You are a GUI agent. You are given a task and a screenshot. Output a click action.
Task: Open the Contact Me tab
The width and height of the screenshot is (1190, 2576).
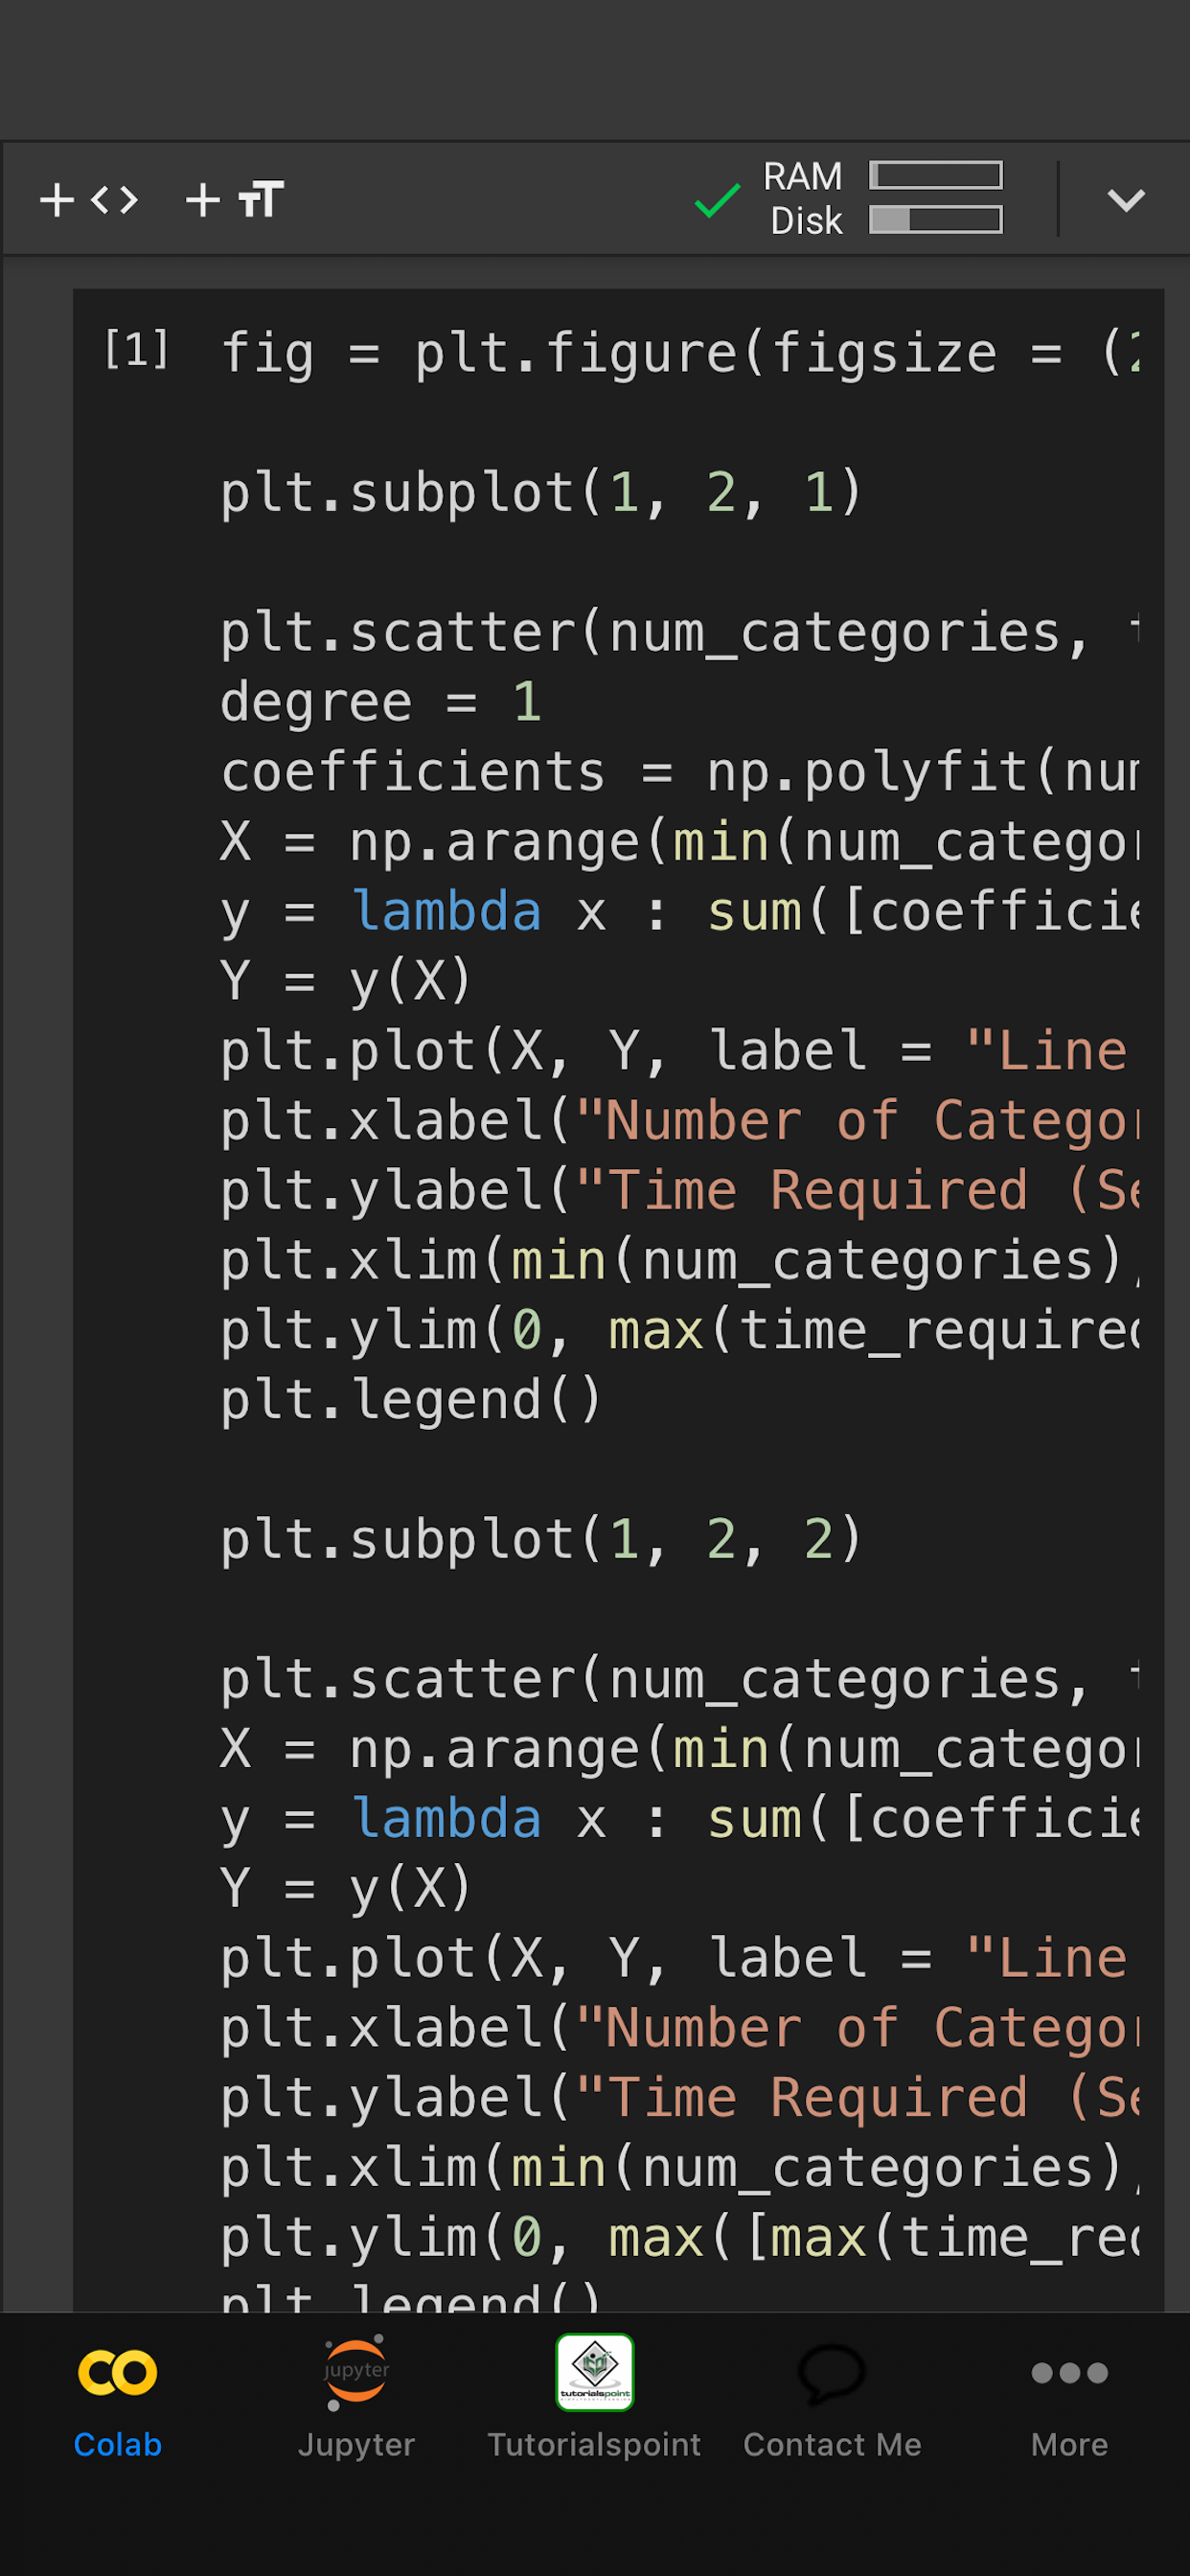pos(832,2400)
